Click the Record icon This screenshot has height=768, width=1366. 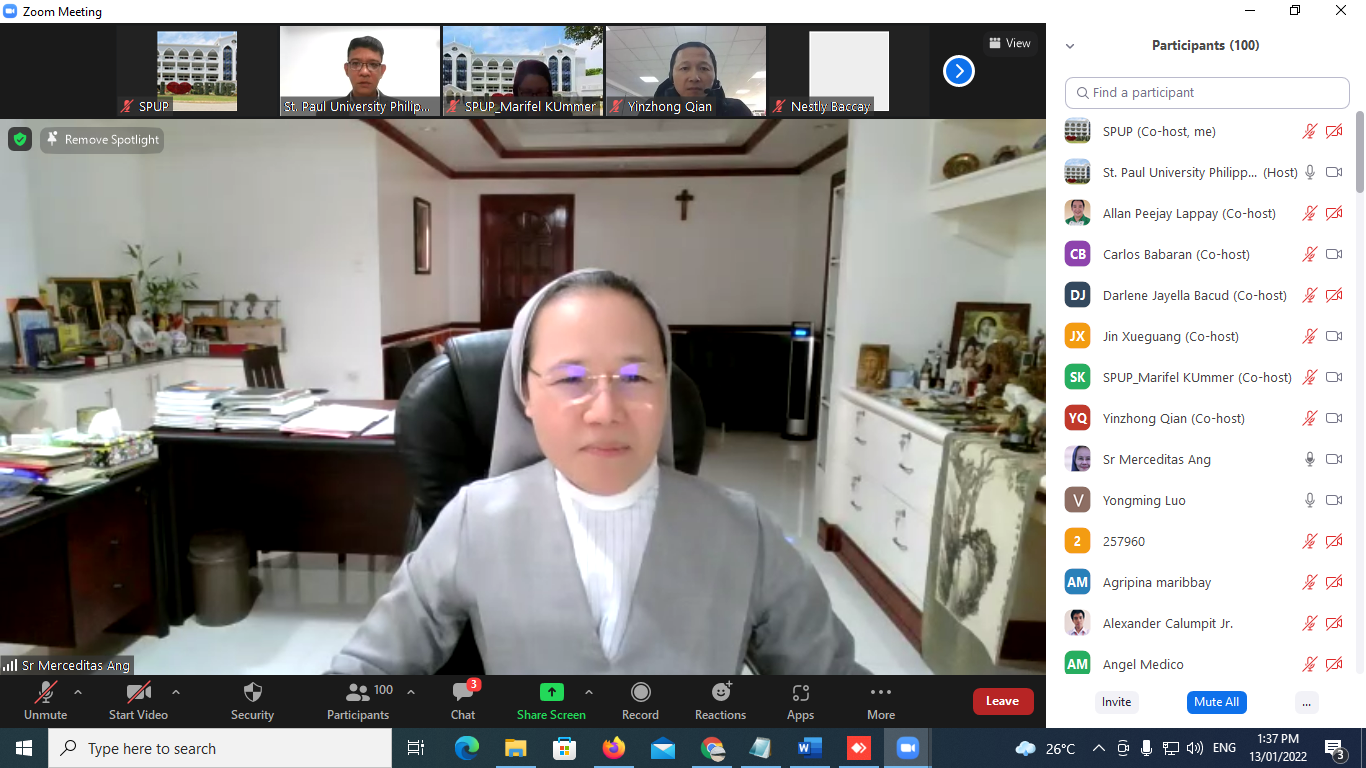point(640,692)
